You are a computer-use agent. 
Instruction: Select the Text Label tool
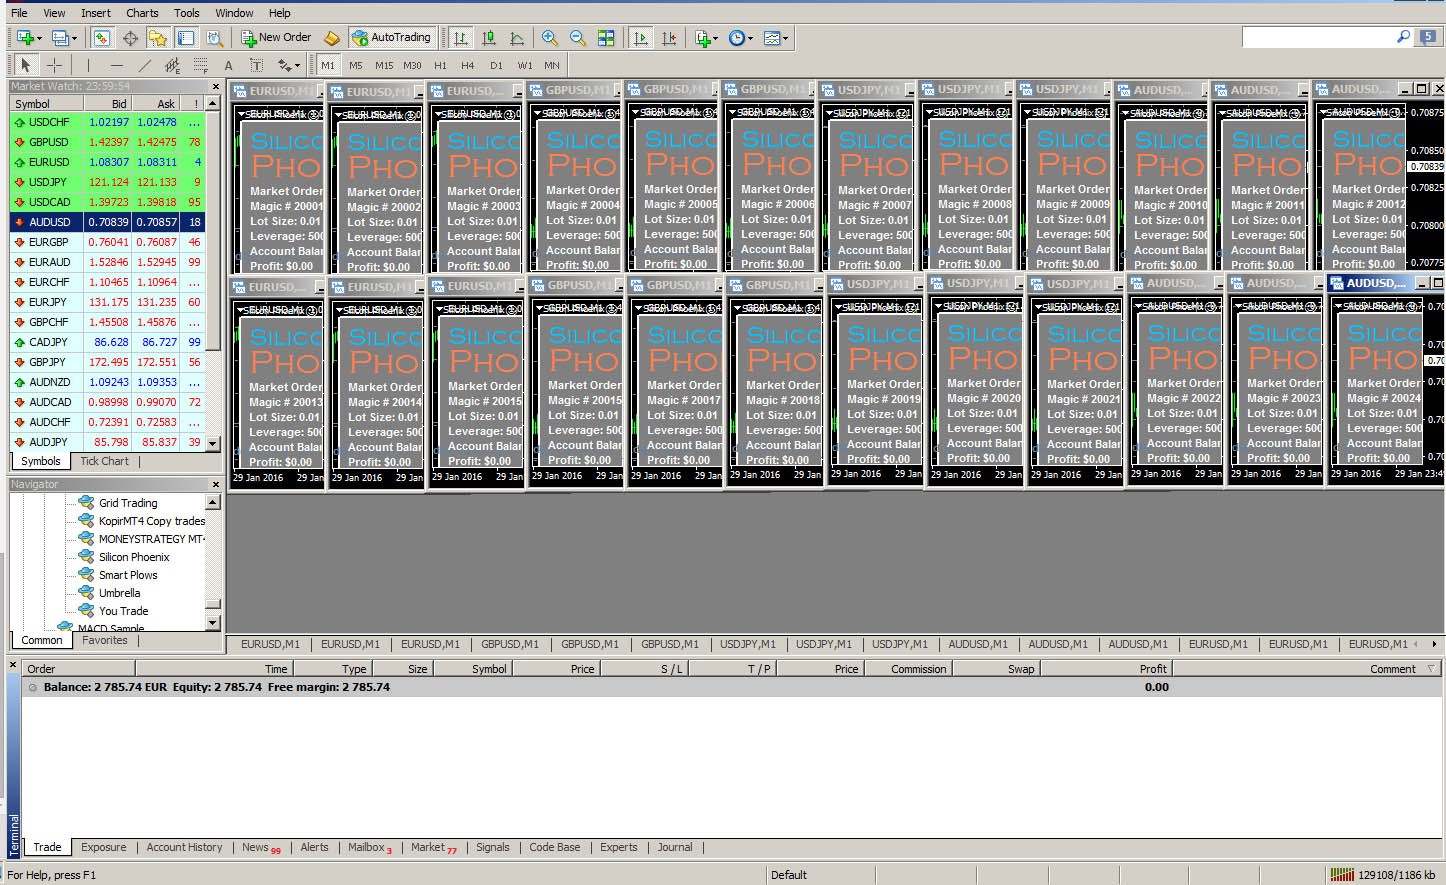[256, 66]
